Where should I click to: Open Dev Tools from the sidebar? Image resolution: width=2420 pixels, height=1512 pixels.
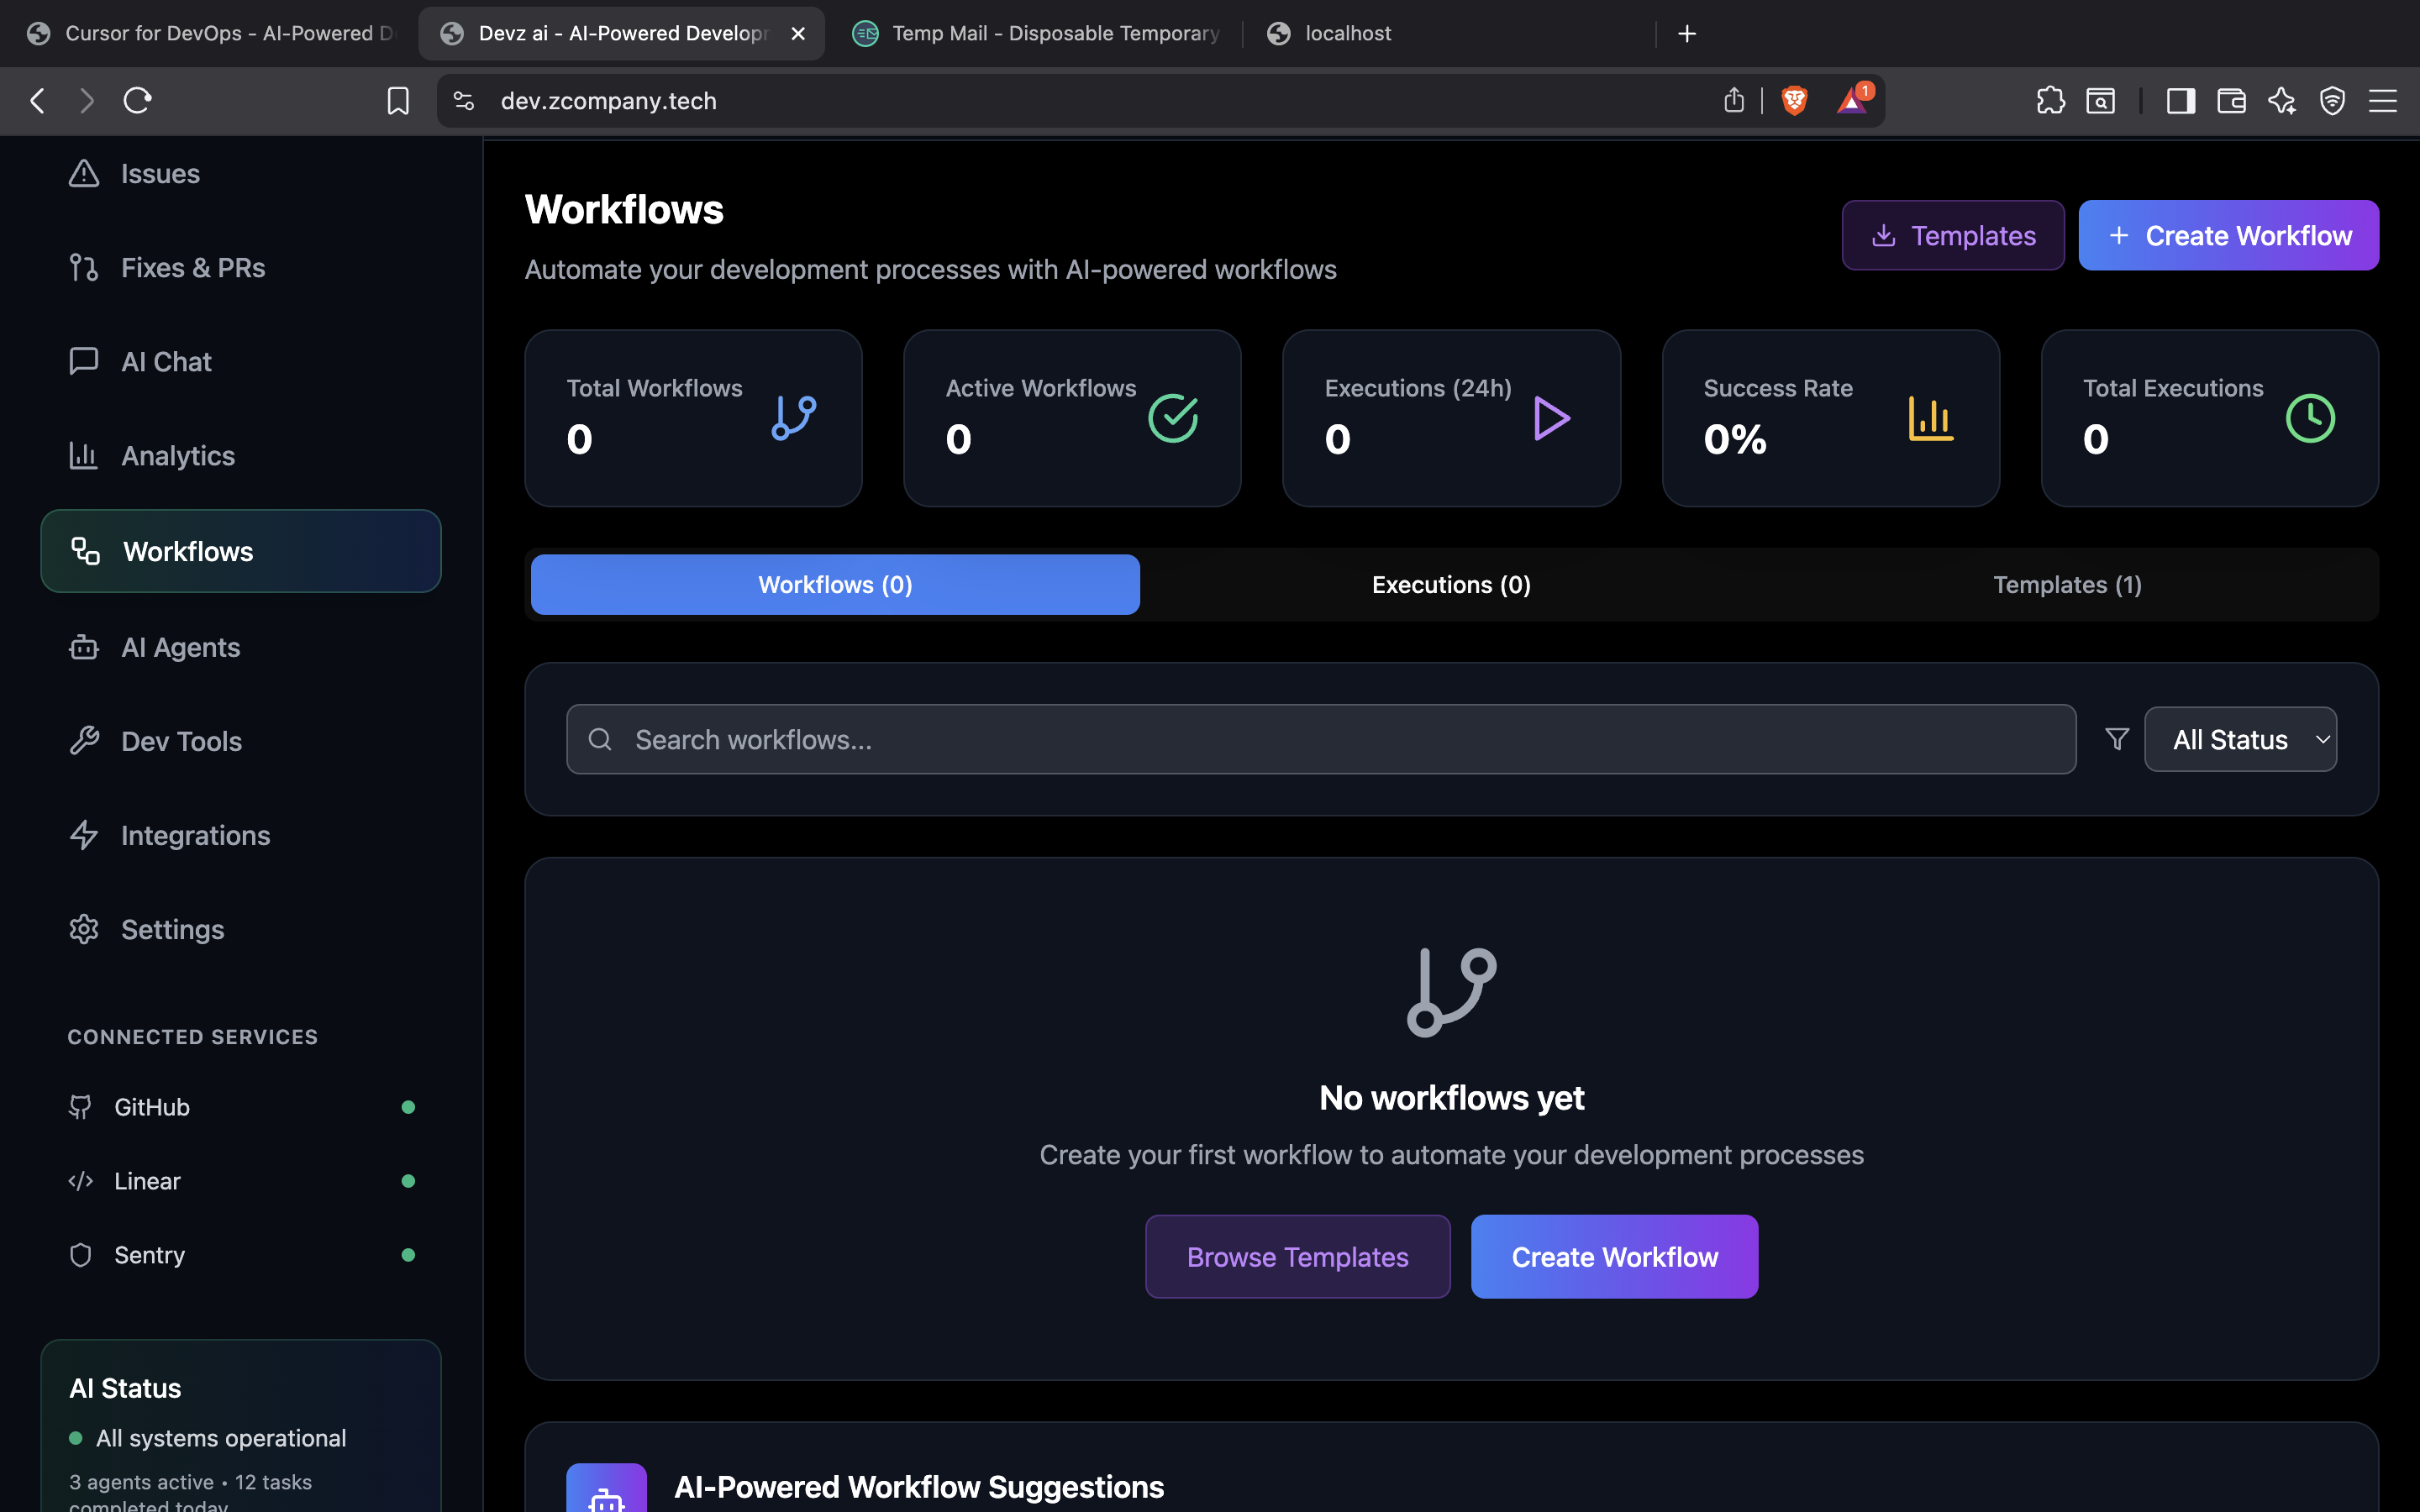(x=181, y=741)
